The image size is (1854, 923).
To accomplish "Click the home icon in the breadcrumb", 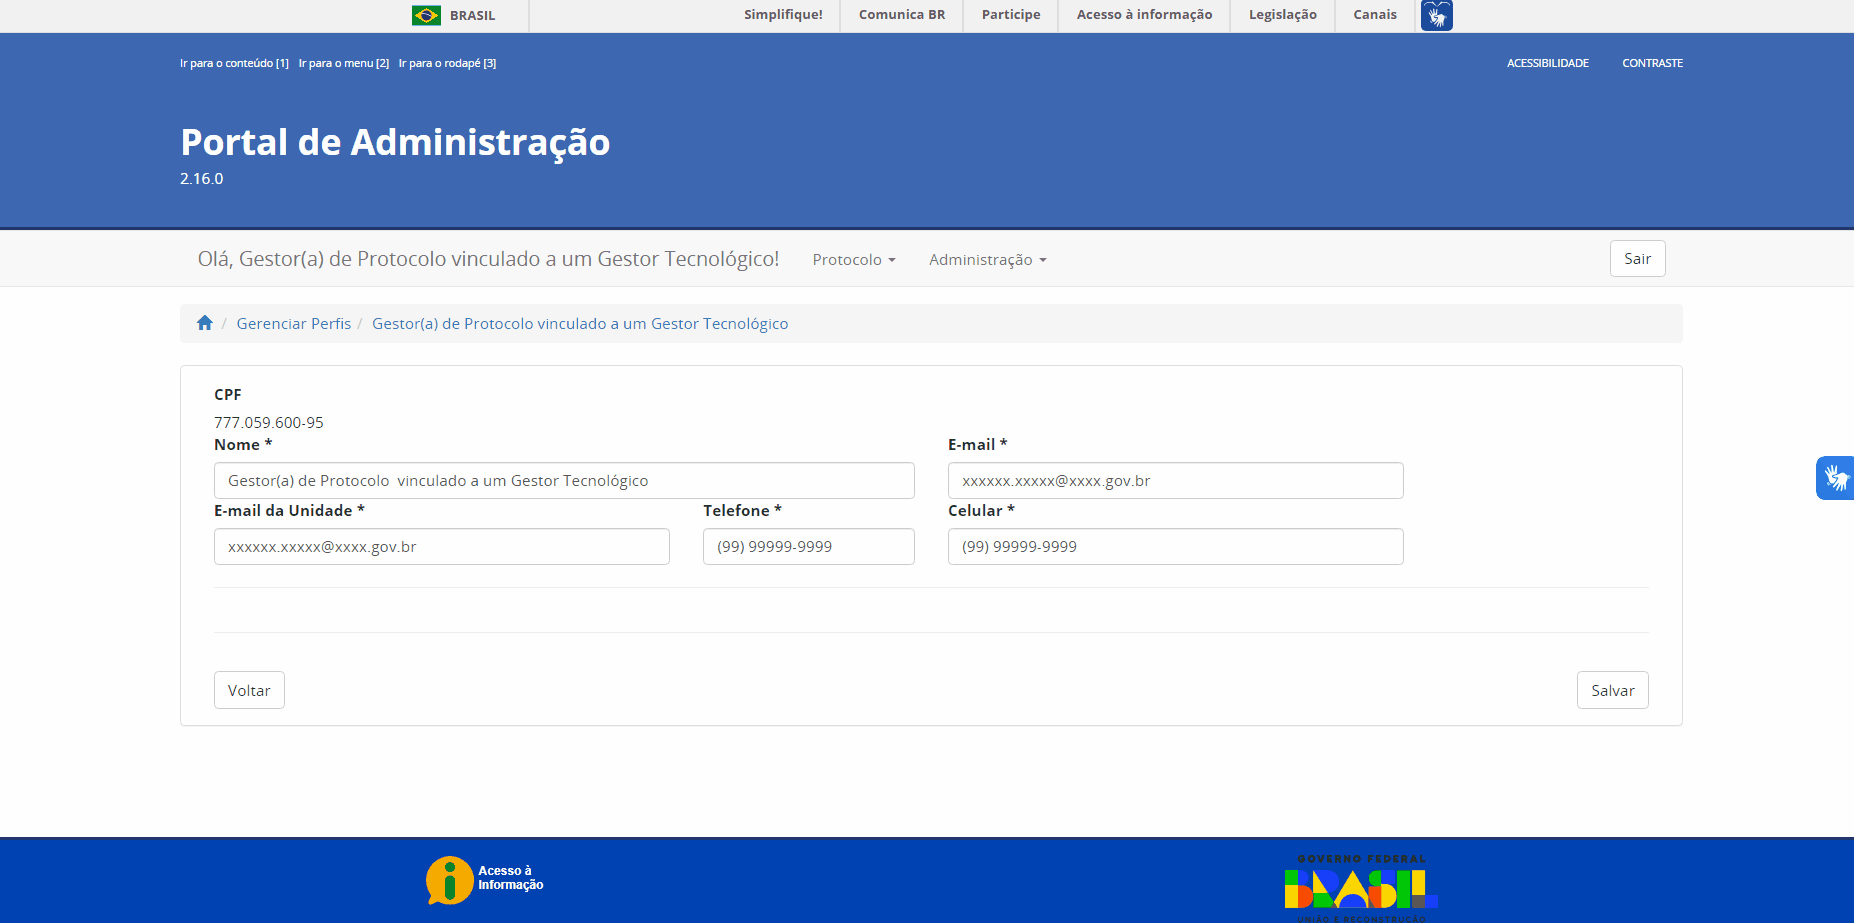I will coord(205,323).
